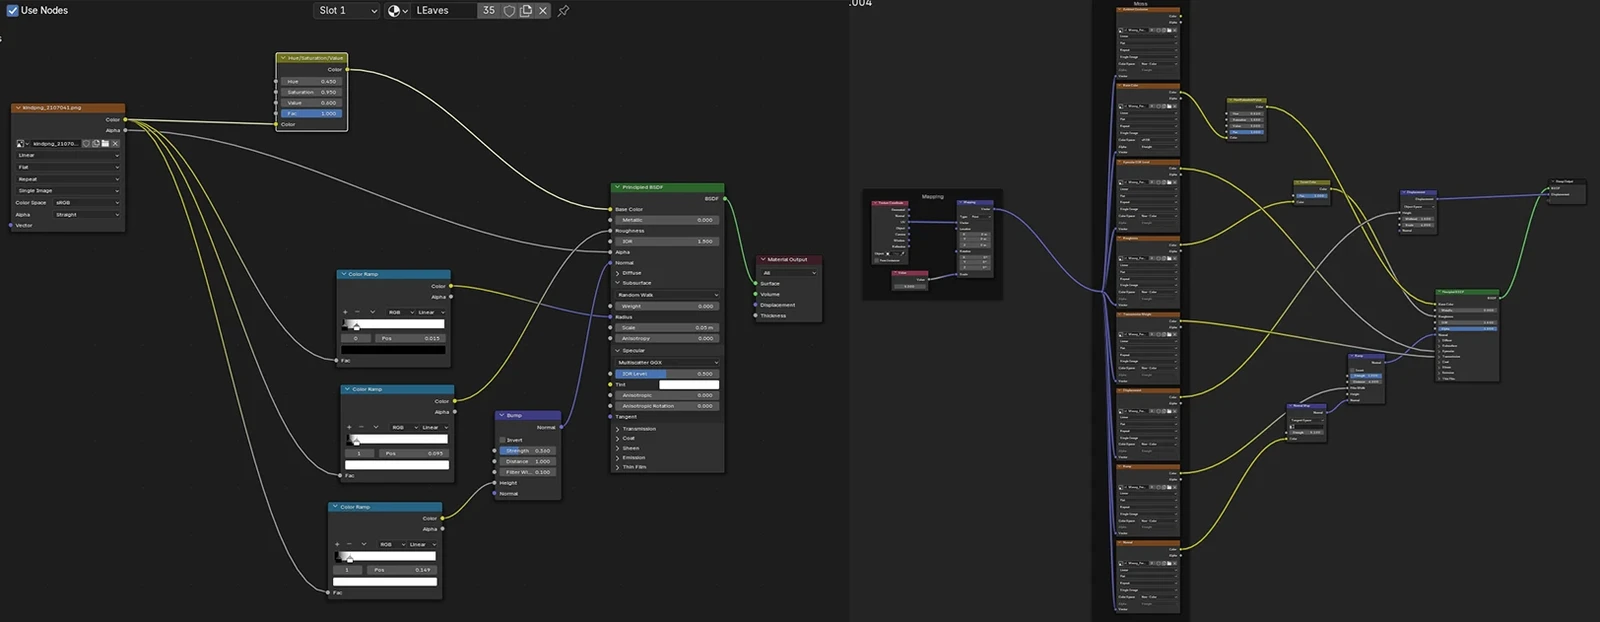Click the Surface input socket on Material Output

[755, 283]
